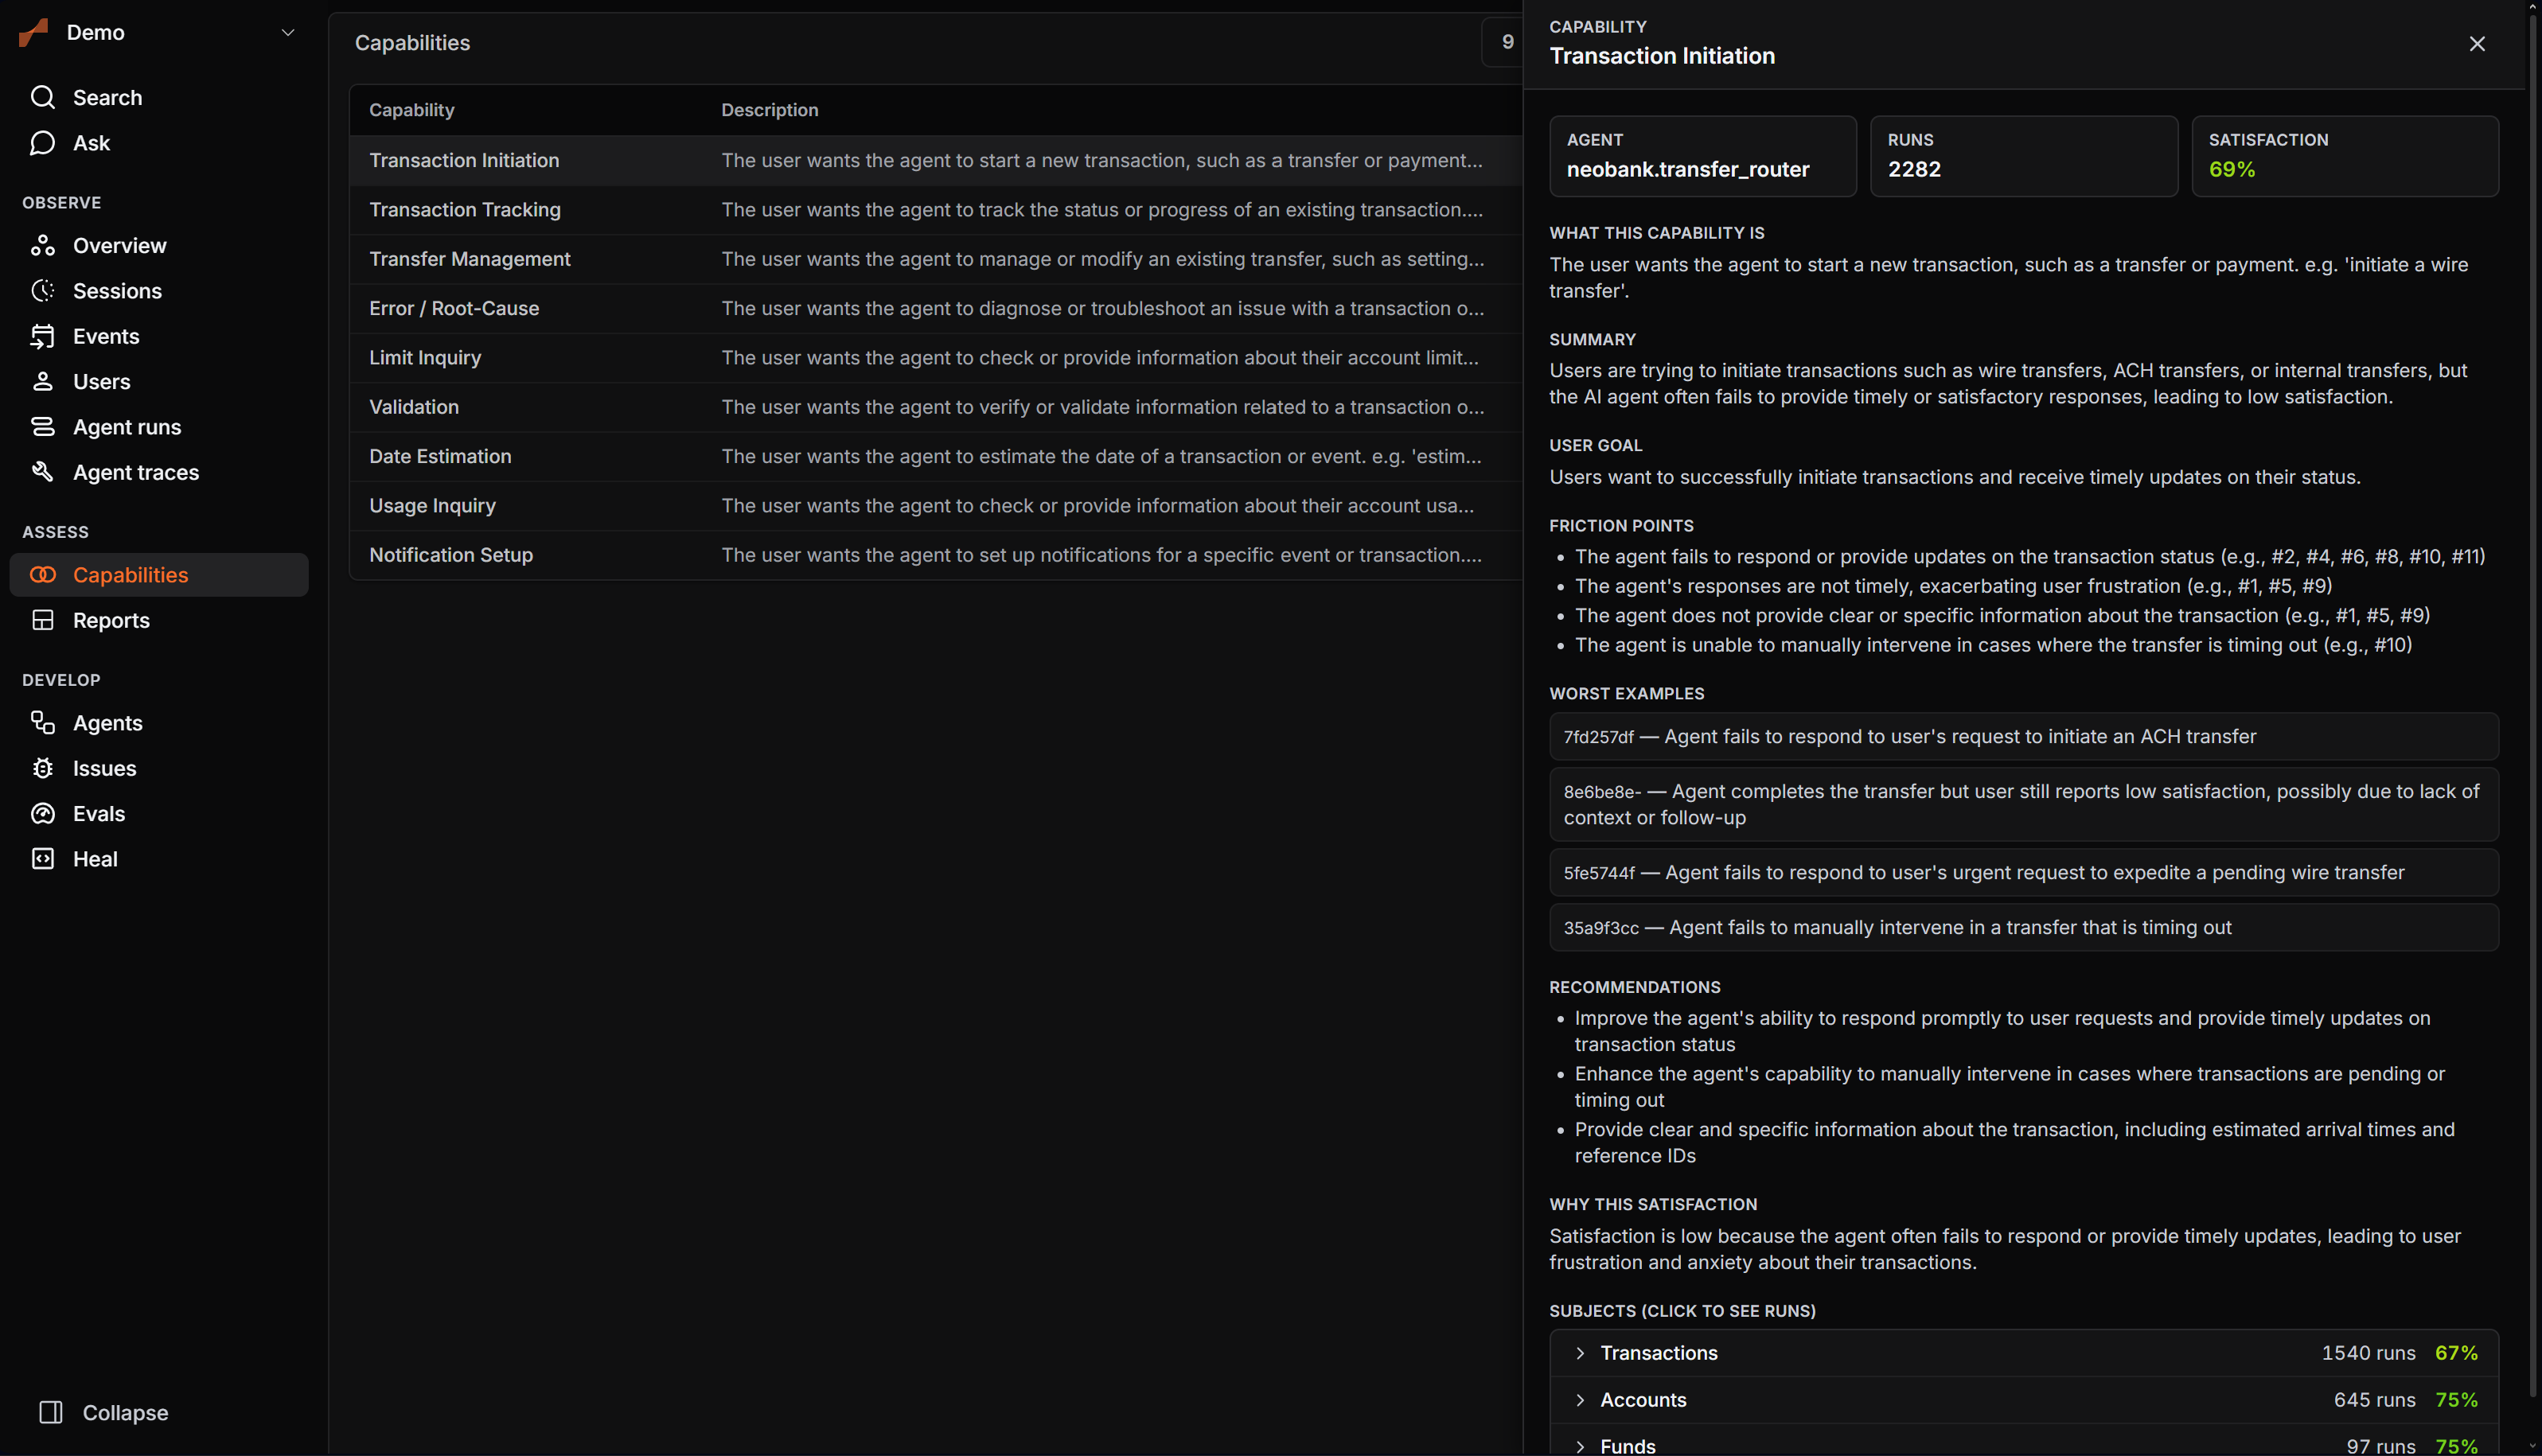
Task: Click the Evals gauge icon
Action: click(42, 813)
